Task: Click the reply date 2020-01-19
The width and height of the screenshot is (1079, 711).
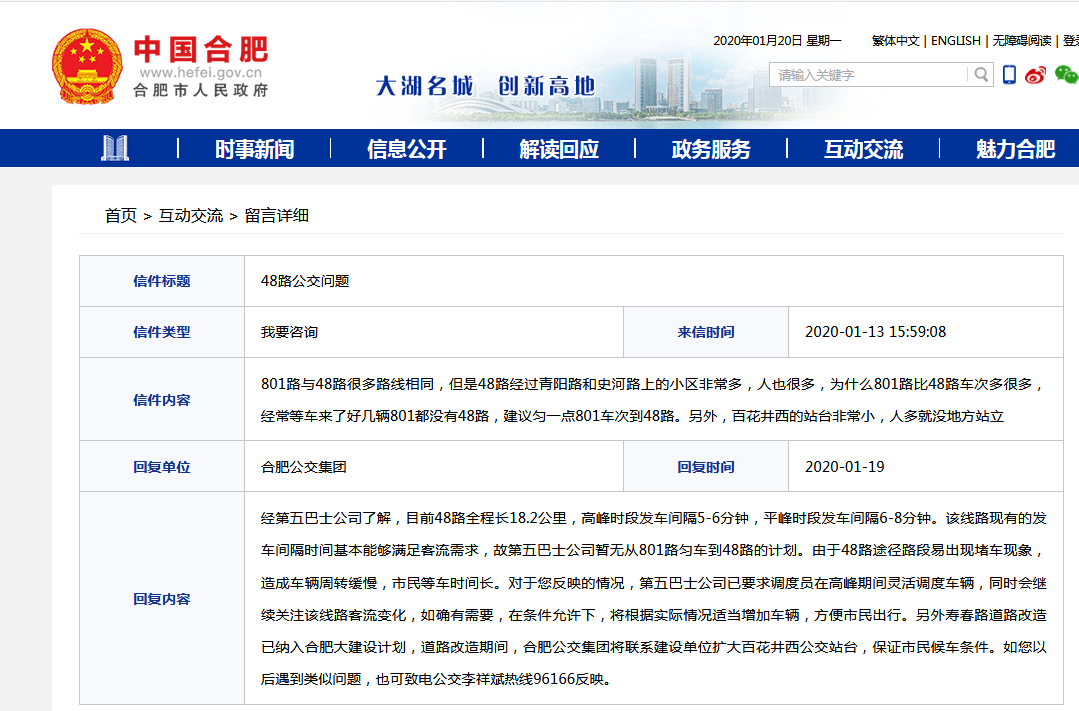Action: (844, 467)
